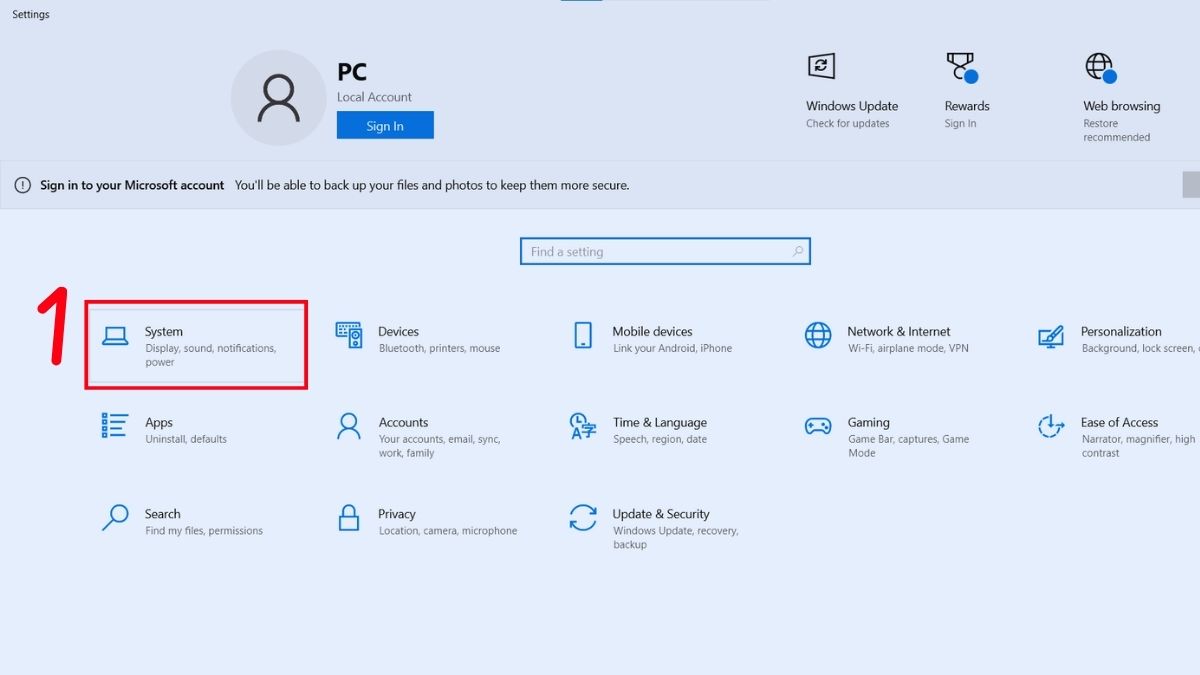Click the Find a setting search box
The image size is (1200, 675).
[x=664, y=251]
